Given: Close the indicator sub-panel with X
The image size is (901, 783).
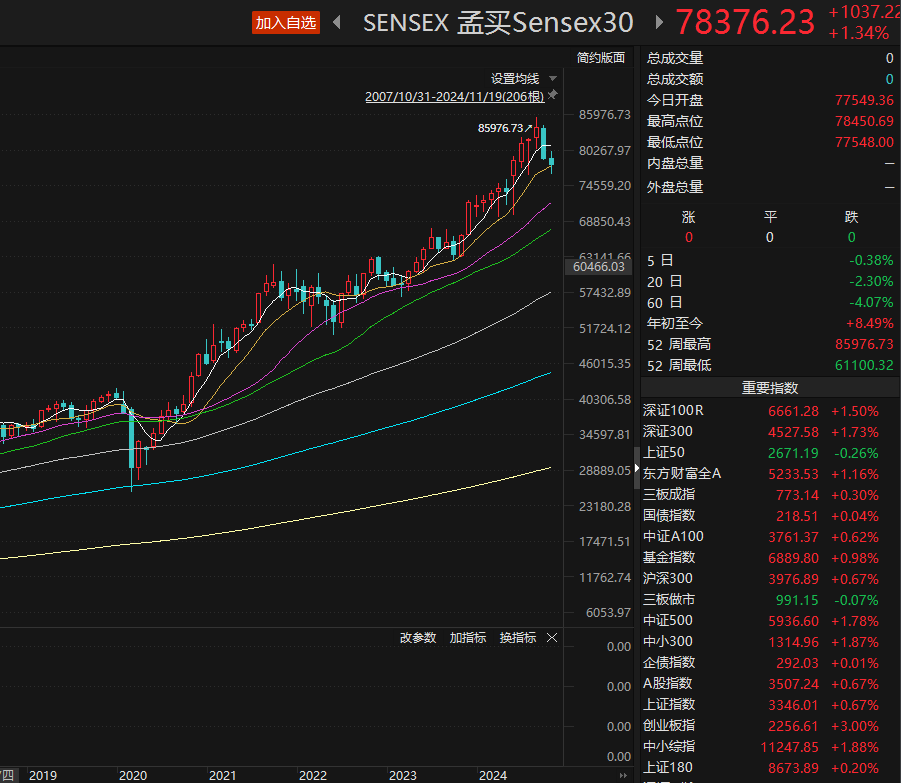Looking at the screenshot, I should click(x=552, y=638).
